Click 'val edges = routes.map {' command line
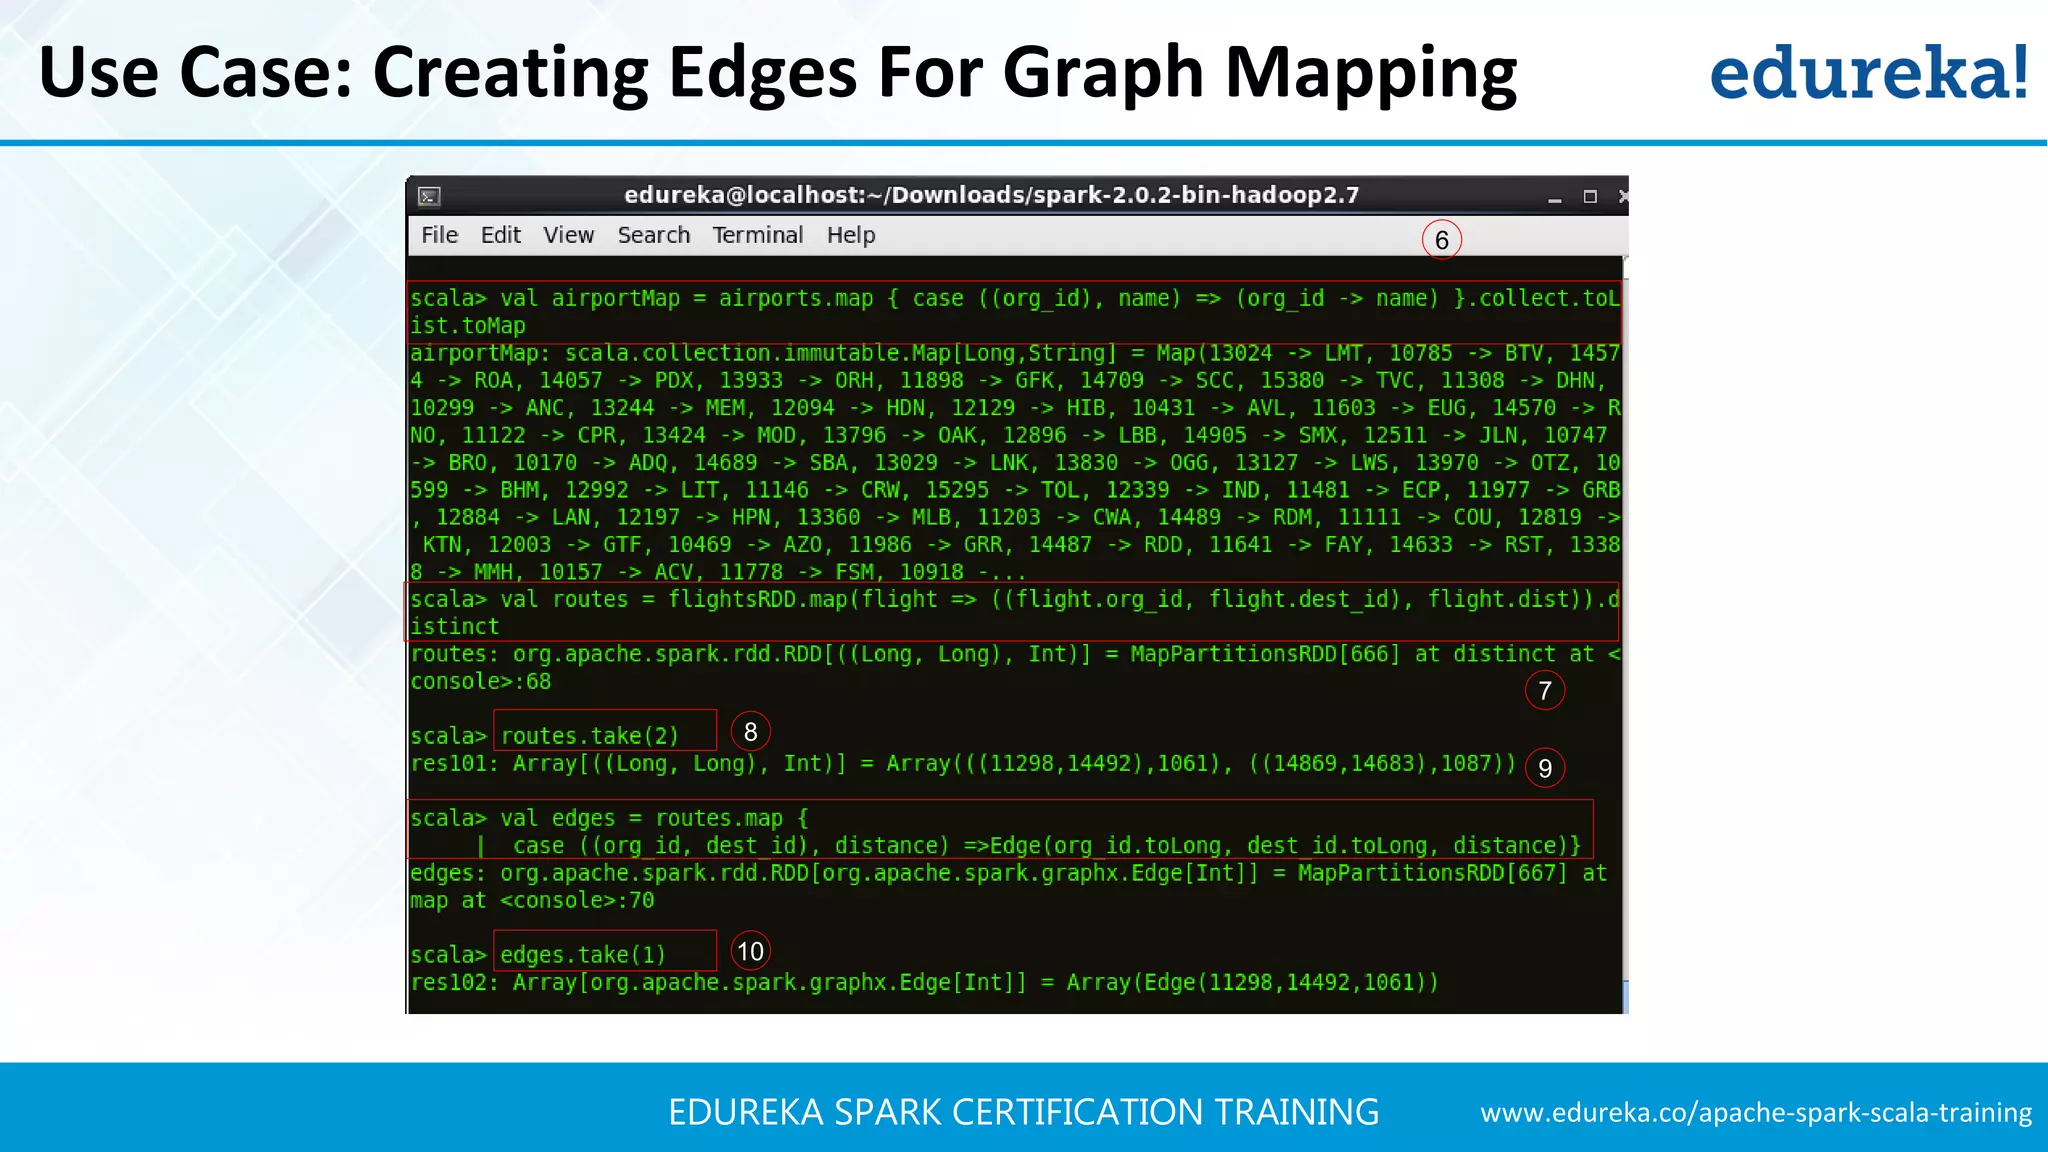The image size is (2048, 1152). (609, 818)
